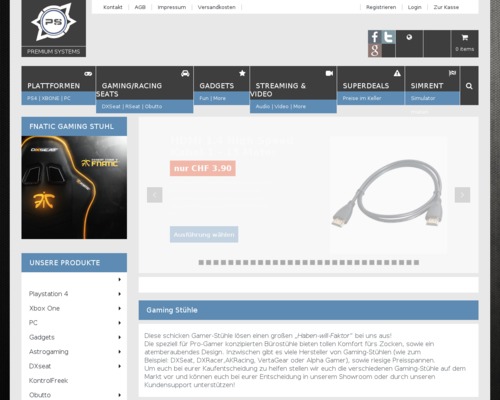Screen dimensions: 500x400
Task: Go to Zur Kasse checkout
Action: (x=446, y=7)
